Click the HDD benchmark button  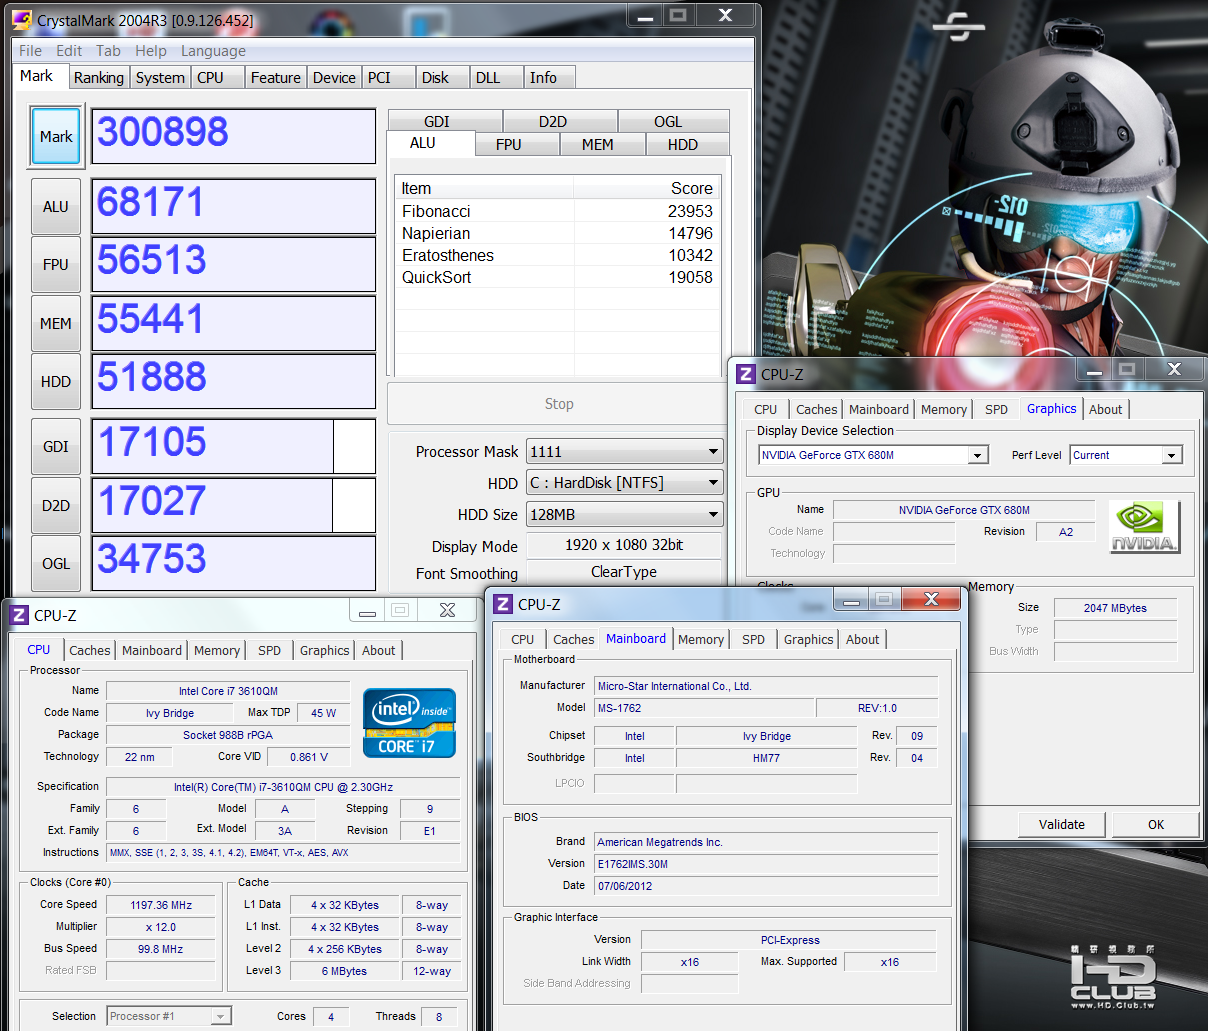tap(56, 381)
